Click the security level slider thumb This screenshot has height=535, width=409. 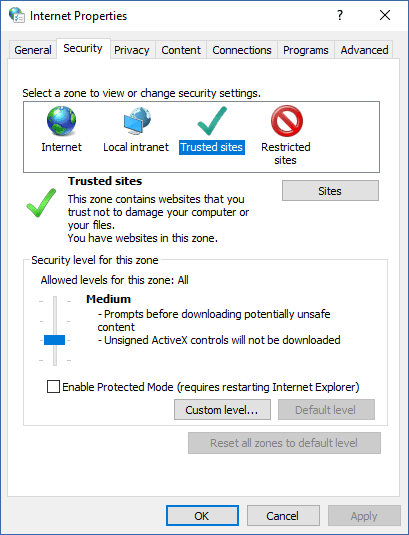[x=55, y=340]
